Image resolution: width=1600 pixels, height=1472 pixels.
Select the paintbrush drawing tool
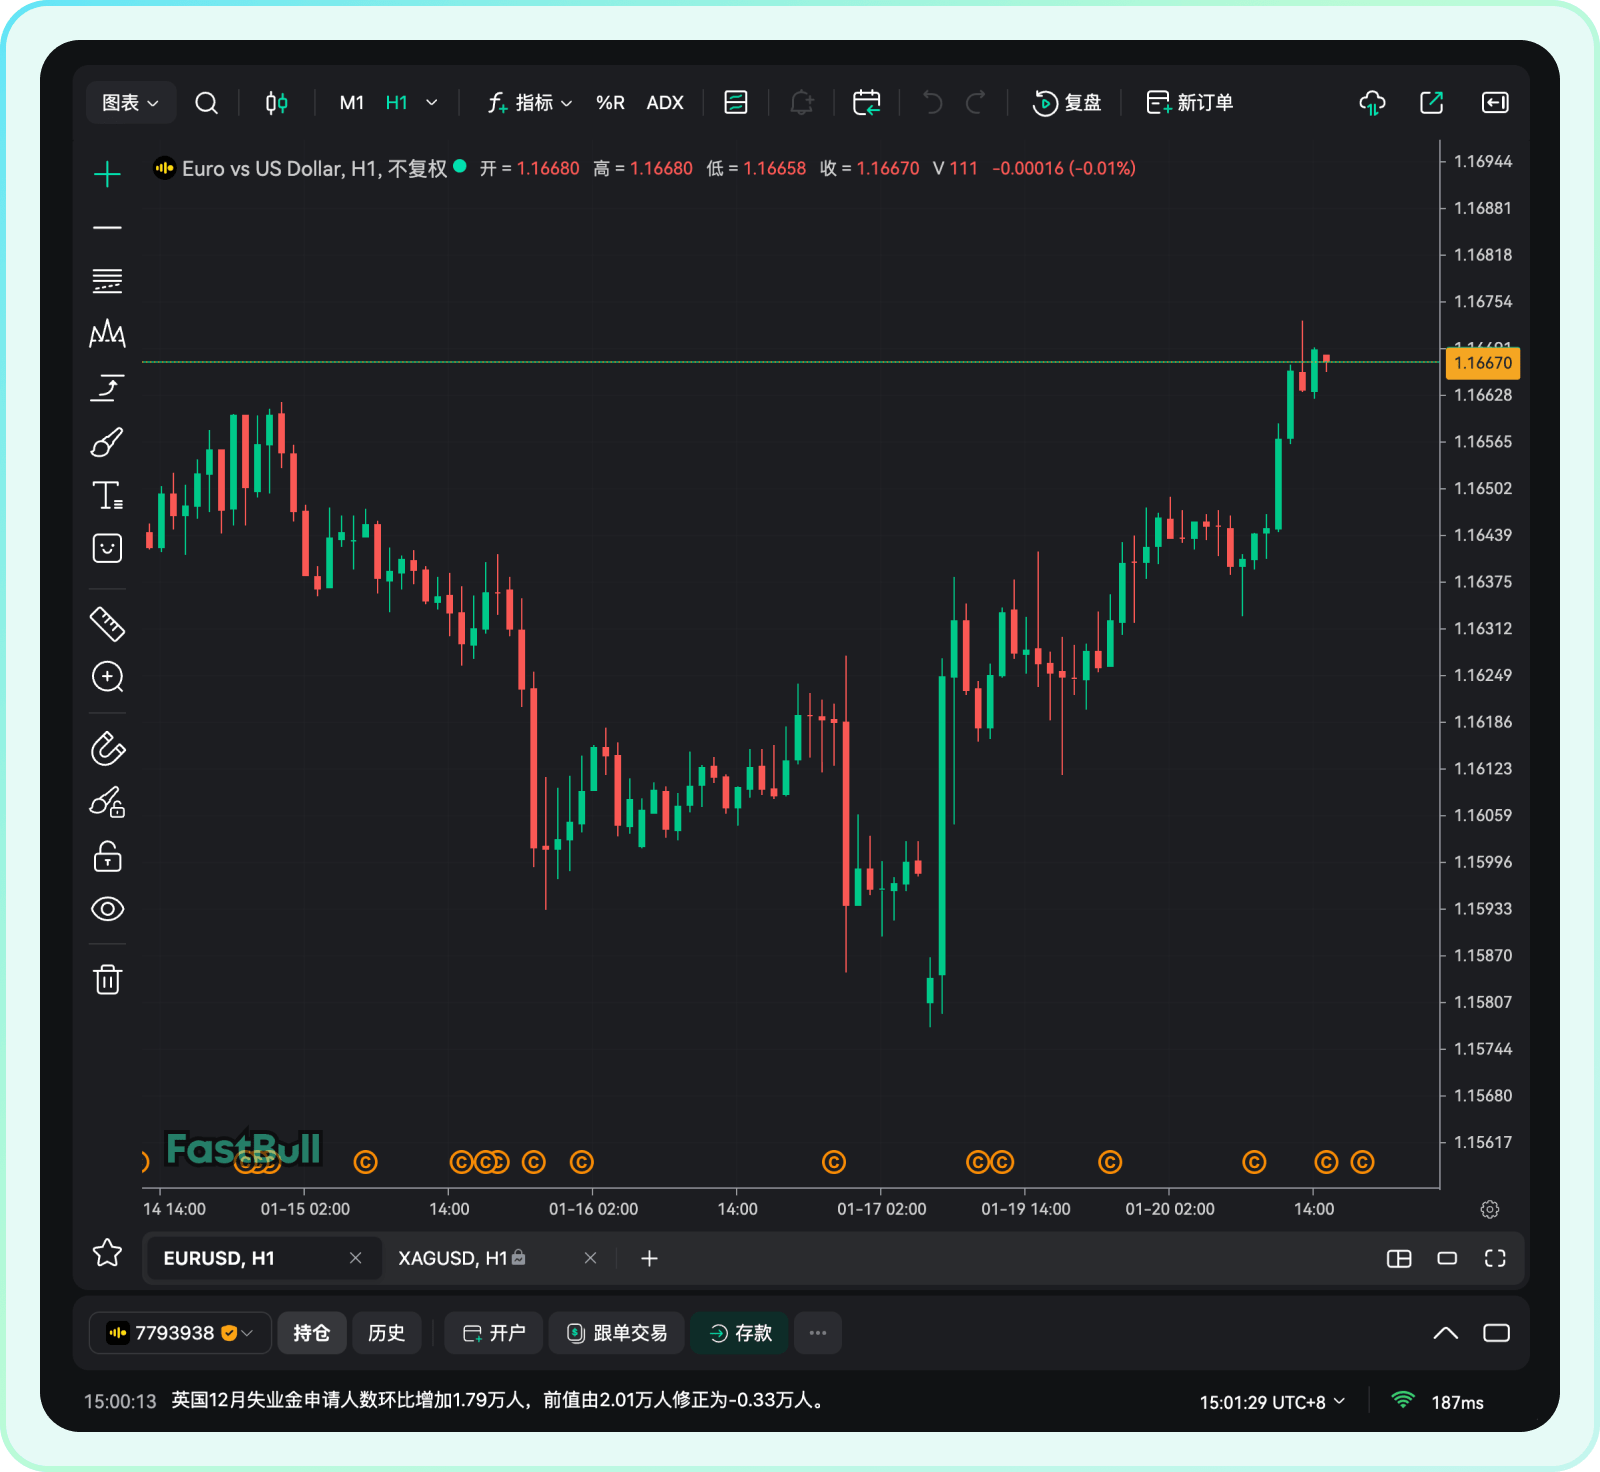click(x=107, y=442)
